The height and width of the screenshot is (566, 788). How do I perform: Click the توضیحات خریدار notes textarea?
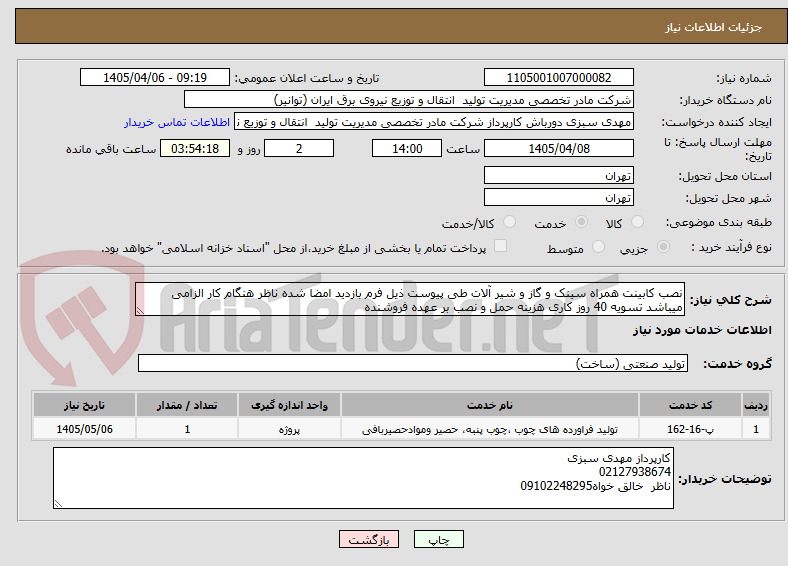(363, 478)
